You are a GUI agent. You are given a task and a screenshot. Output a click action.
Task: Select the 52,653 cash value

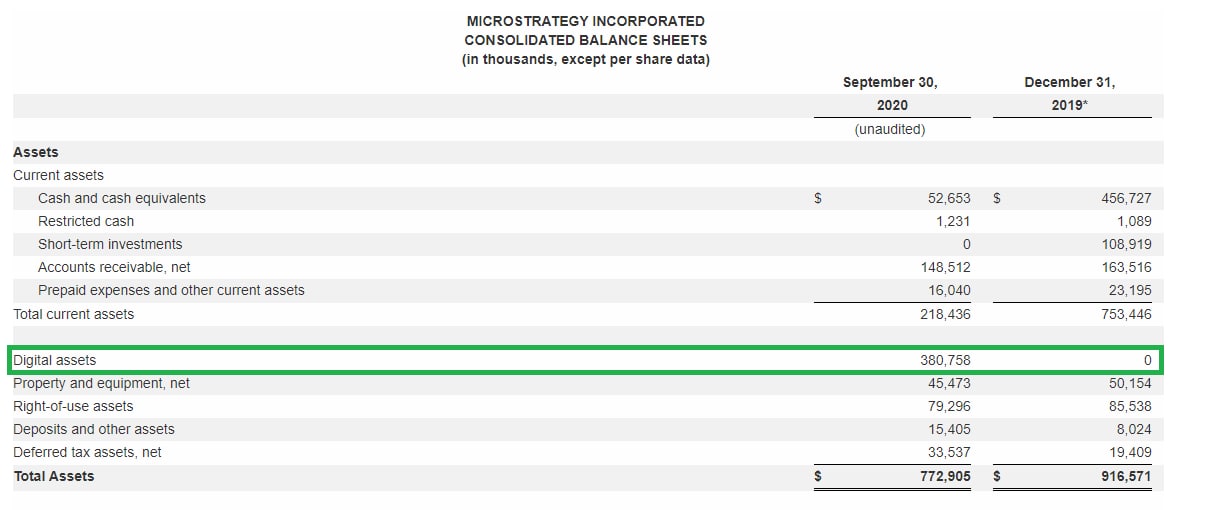tap(949, 198)
